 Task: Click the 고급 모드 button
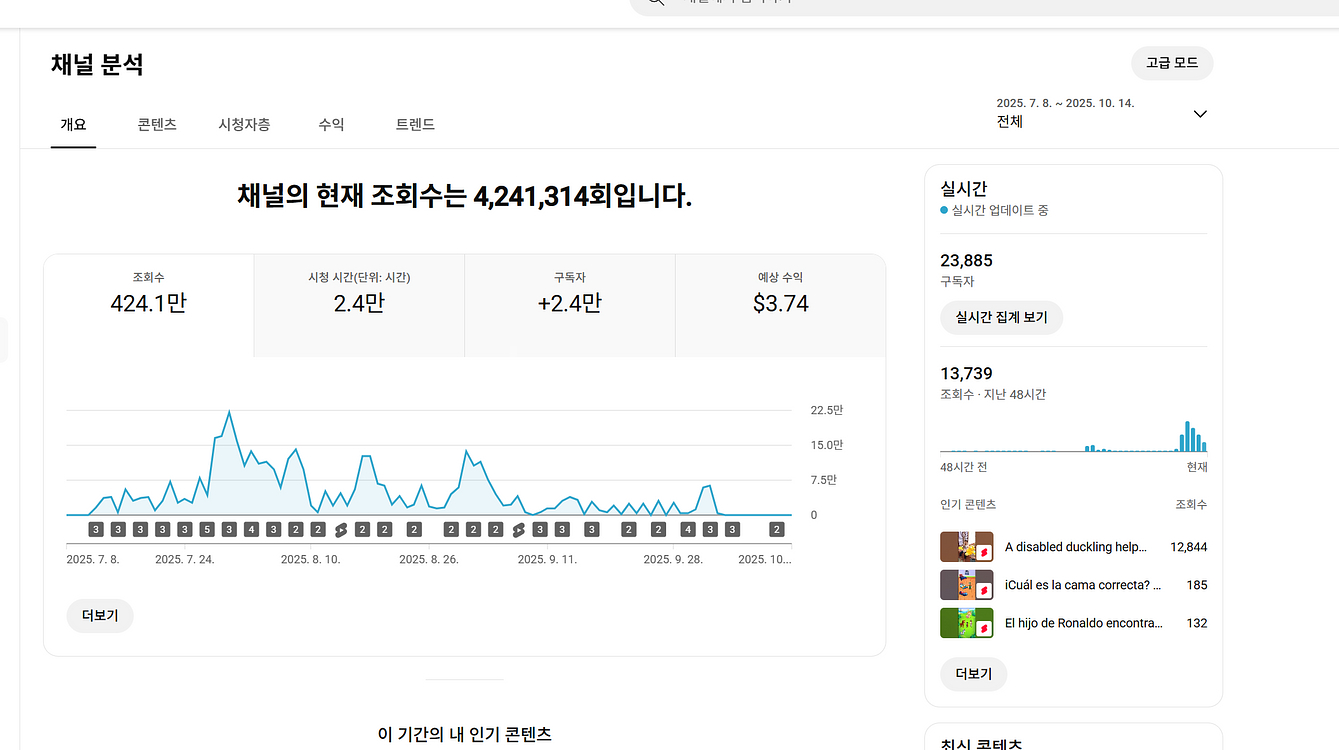tap(1171, 63)
